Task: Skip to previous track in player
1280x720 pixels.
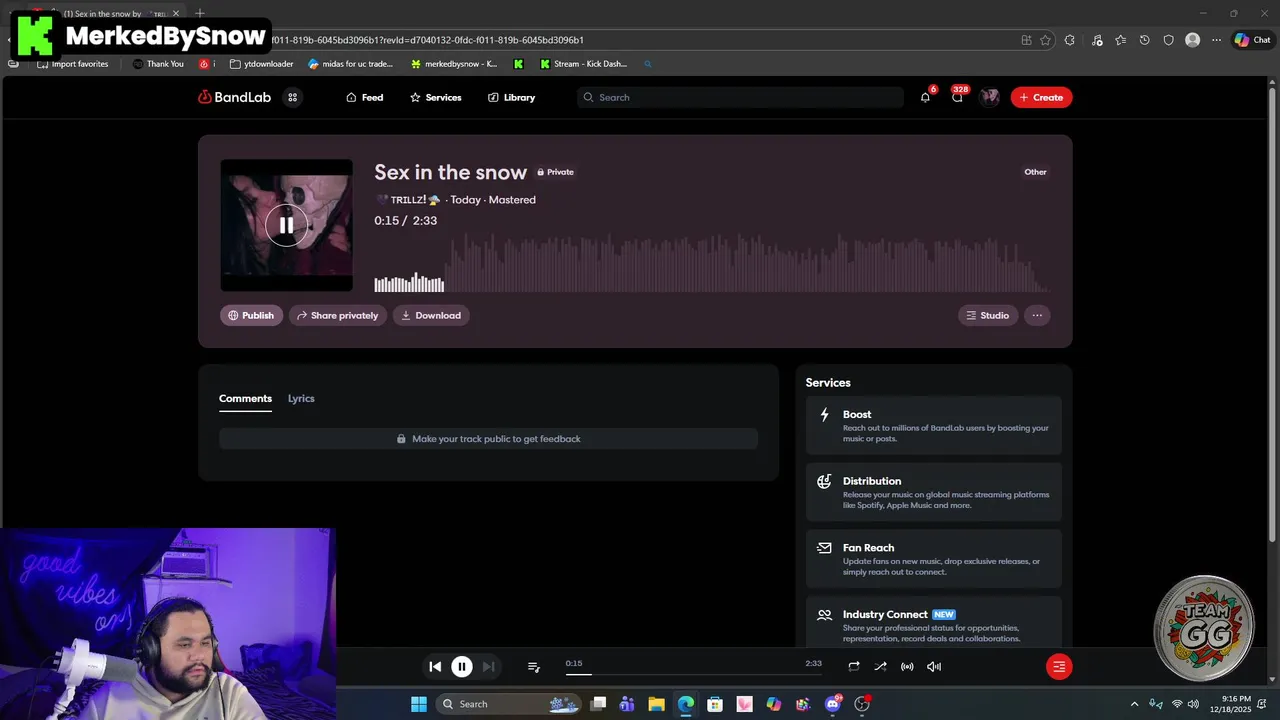Action: pos(435,666)
